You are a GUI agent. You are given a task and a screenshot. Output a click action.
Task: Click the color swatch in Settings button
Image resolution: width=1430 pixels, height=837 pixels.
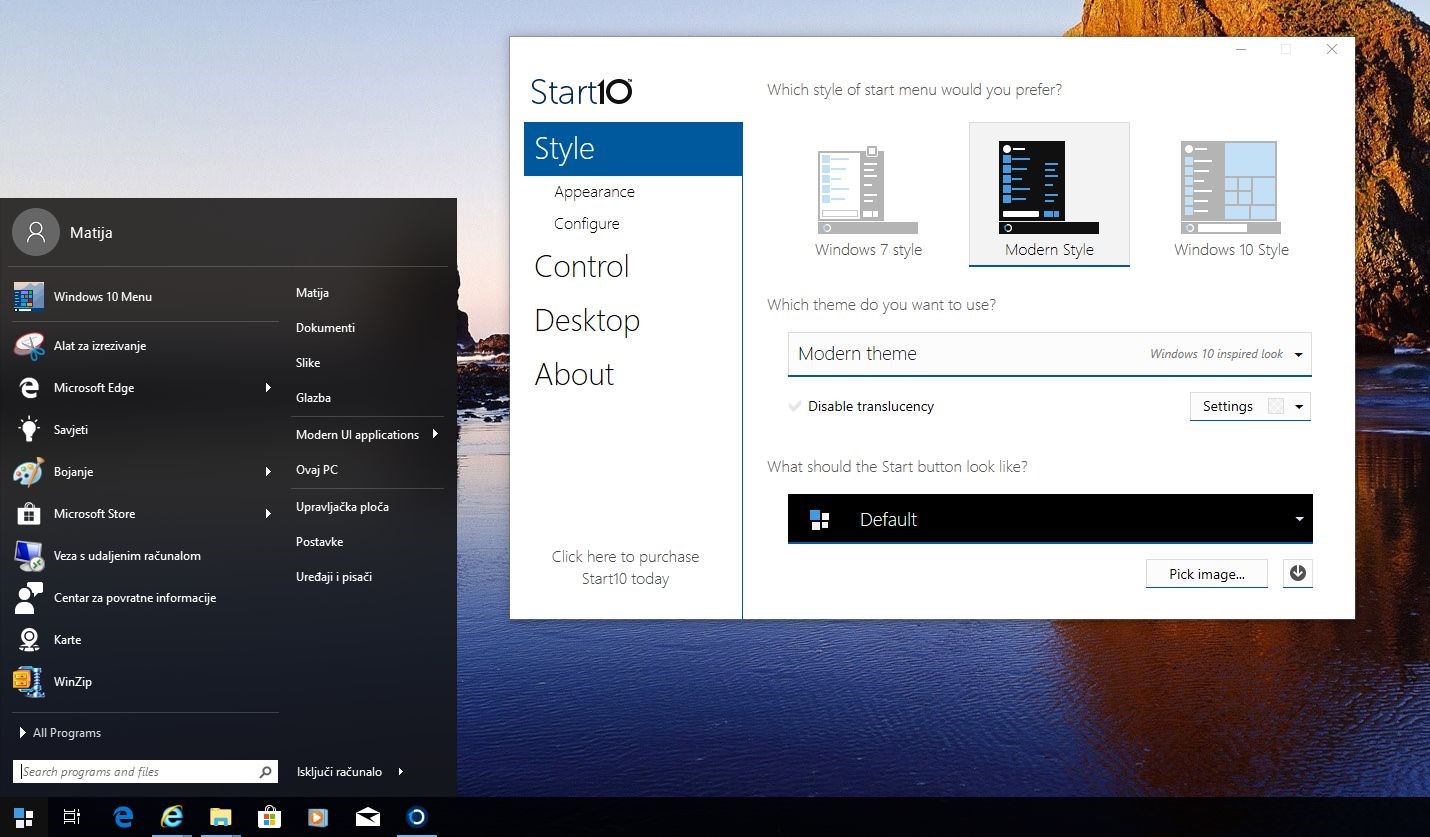(x=1275, y=406)
